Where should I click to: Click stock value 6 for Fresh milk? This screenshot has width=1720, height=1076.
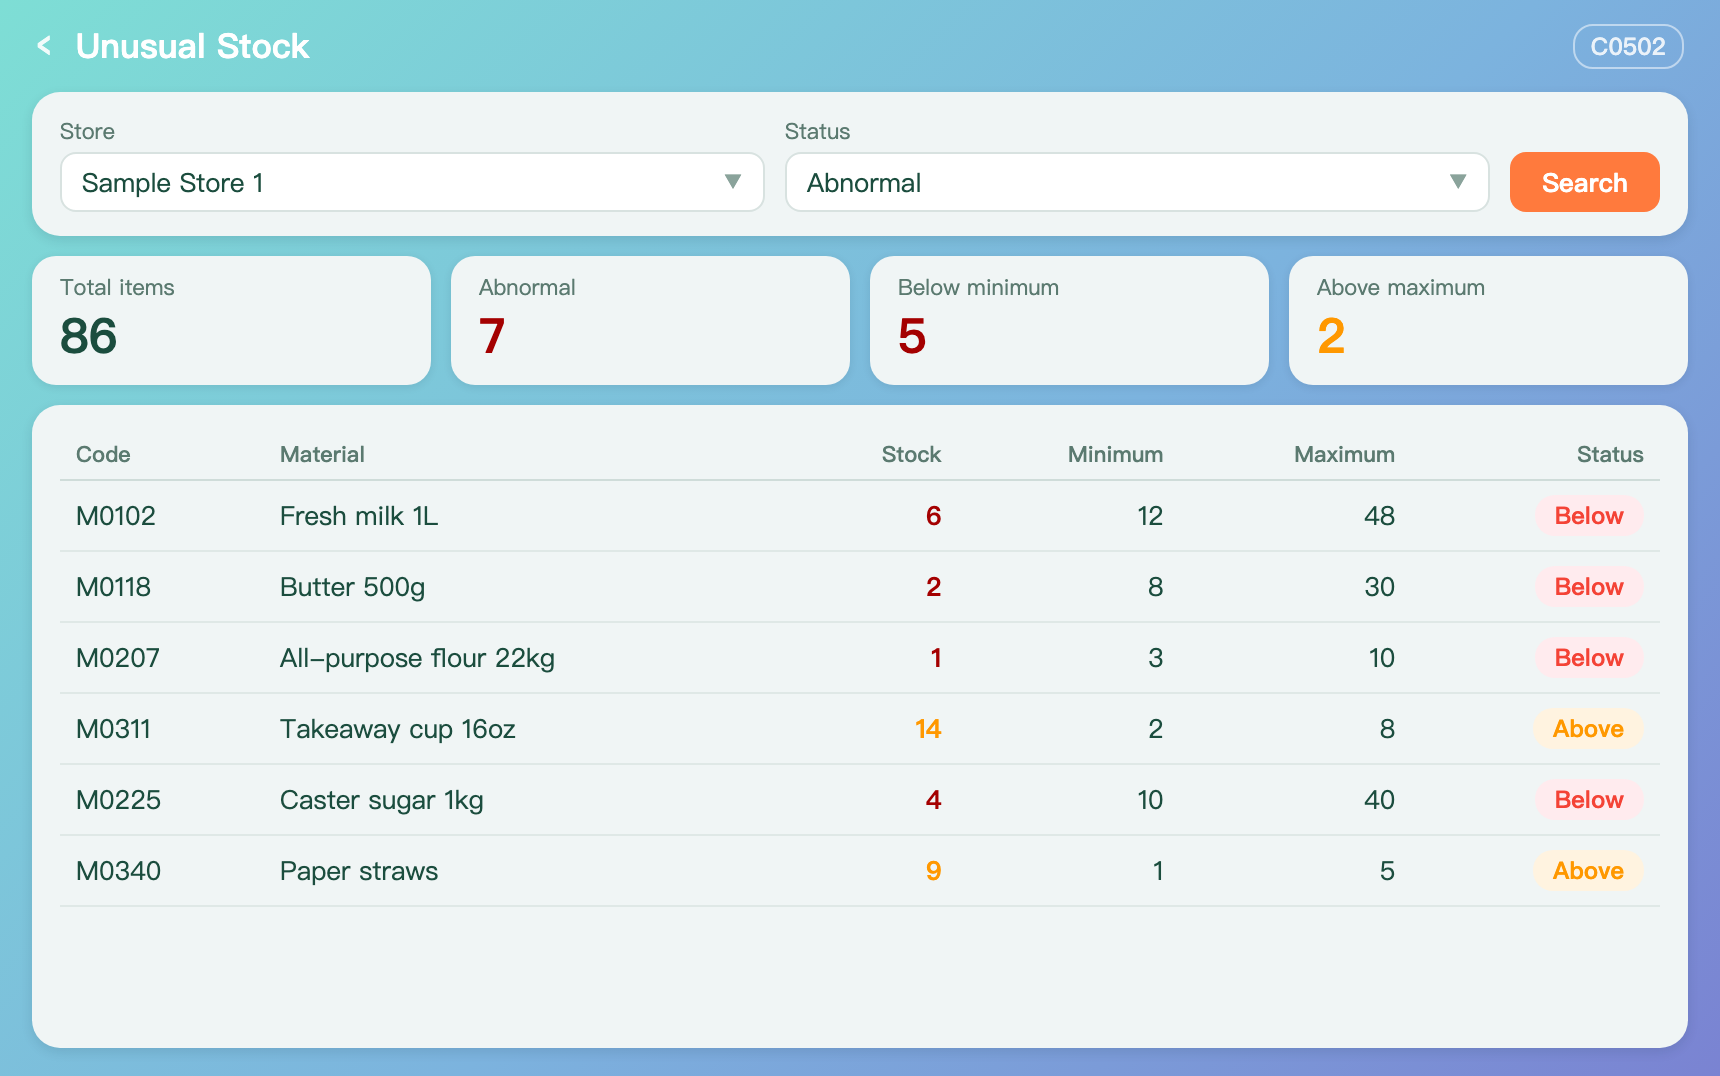(934, 516)
